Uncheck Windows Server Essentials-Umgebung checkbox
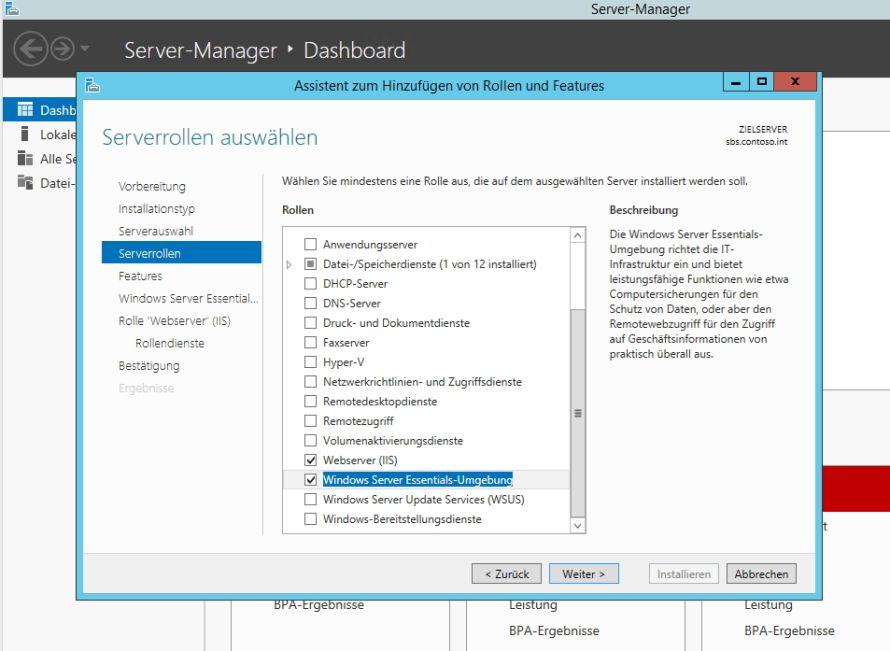Viewport: 890px width, 651px height. 310,480
